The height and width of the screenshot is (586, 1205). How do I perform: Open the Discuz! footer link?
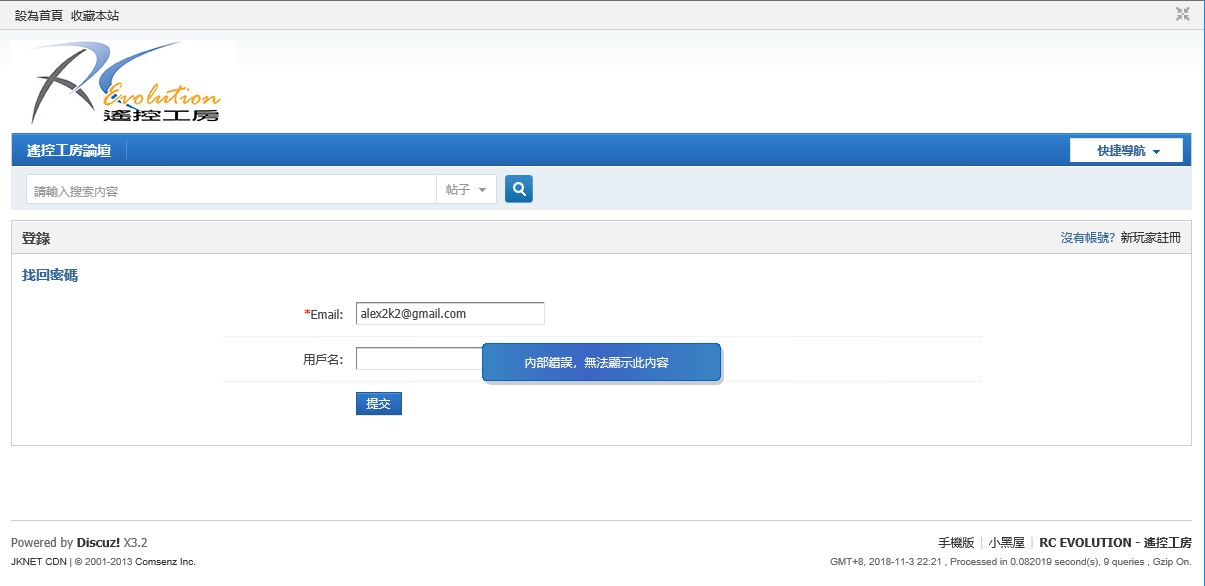(98, 543)
